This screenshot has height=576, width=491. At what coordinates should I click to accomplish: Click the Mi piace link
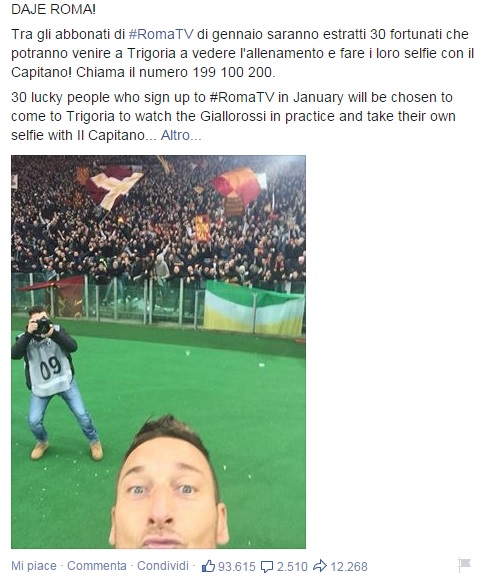(34, 566)
